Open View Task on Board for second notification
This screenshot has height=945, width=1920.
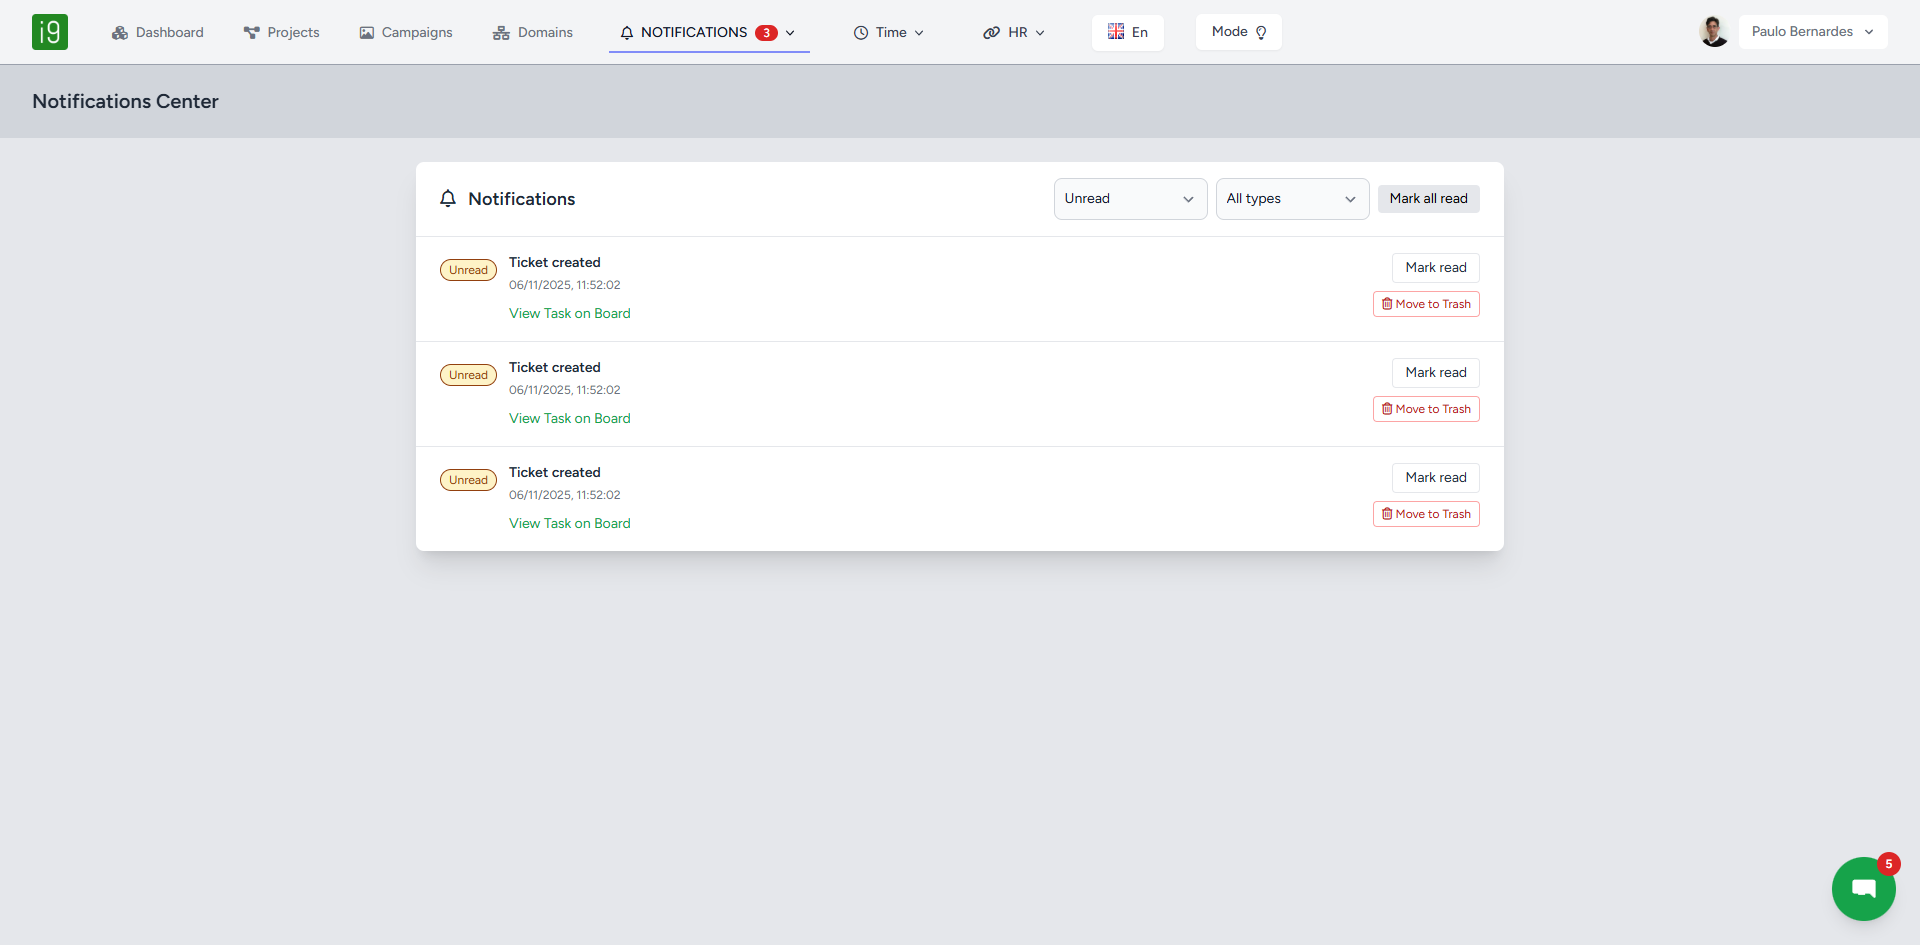coord(569,419)
